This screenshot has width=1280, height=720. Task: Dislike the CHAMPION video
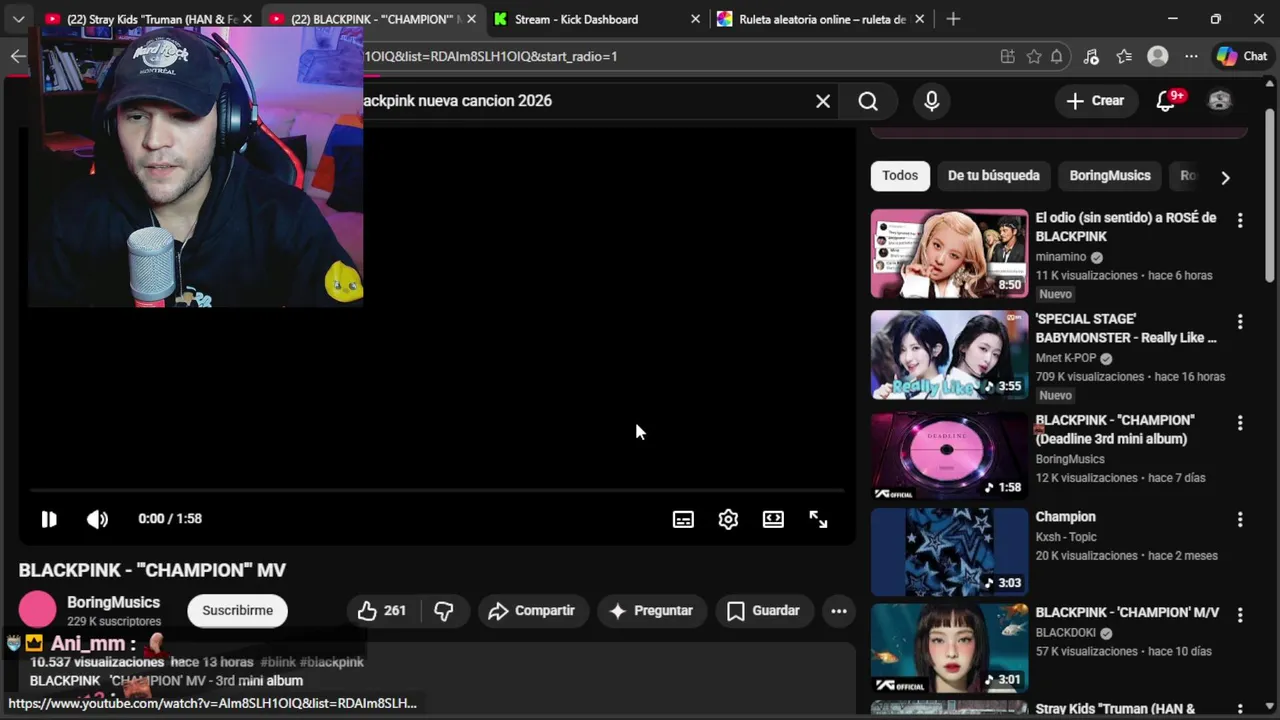point(444,611)
